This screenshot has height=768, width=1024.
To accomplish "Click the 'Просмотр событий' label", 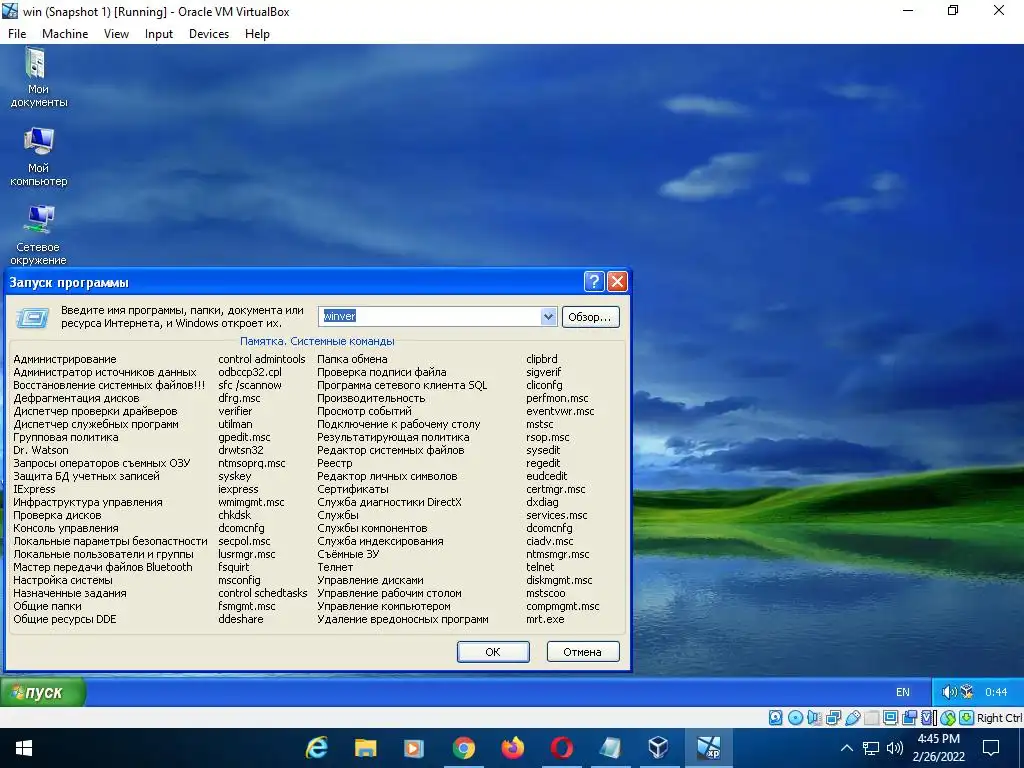I will (364, 411).
